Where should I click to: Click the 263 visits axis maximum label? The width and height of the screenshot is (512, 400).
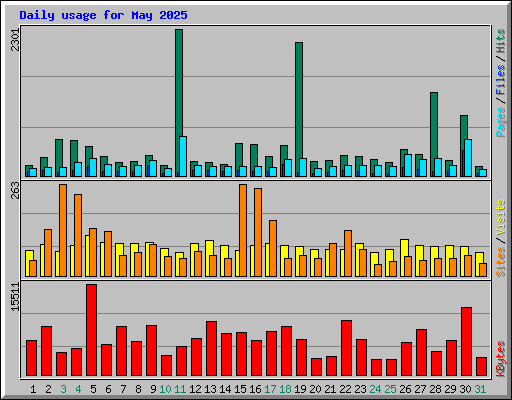point(15,190)
